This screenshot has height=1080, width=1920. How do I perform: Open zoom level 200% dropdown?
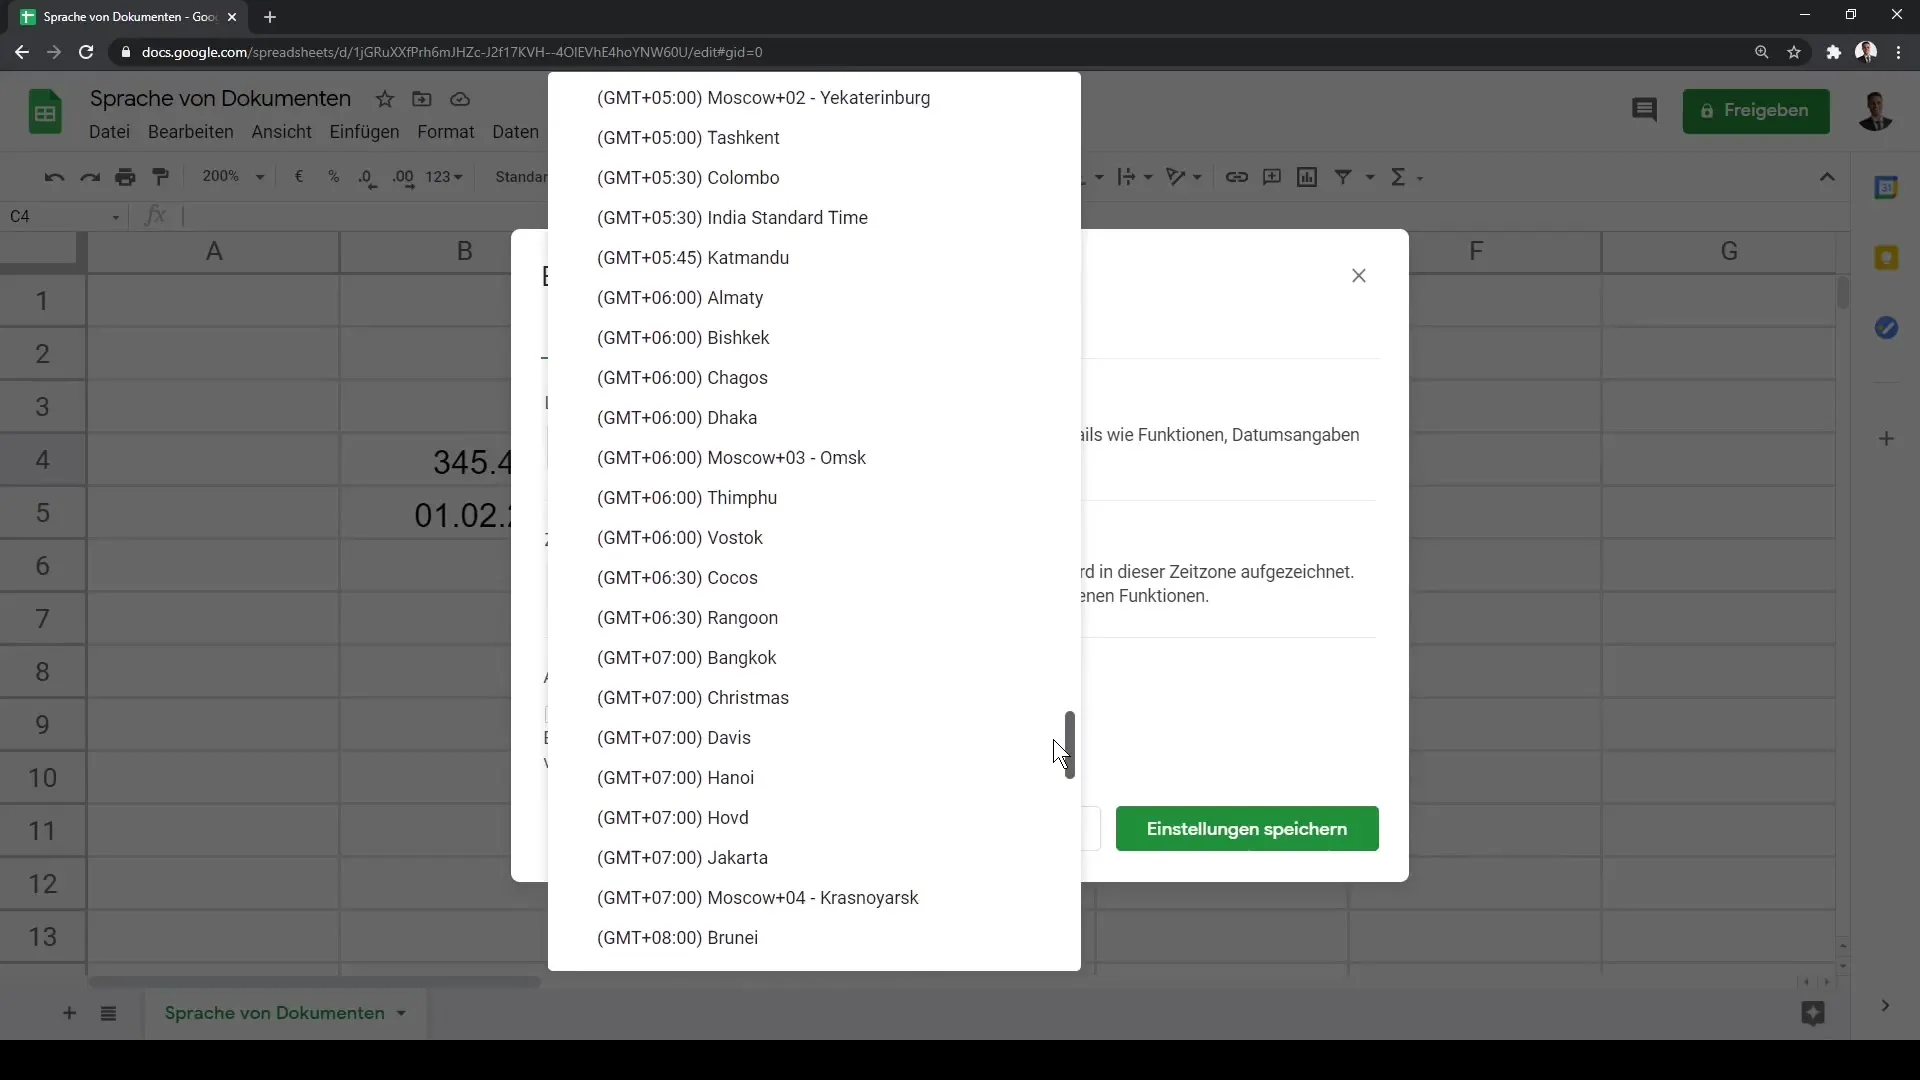point(233,177)
